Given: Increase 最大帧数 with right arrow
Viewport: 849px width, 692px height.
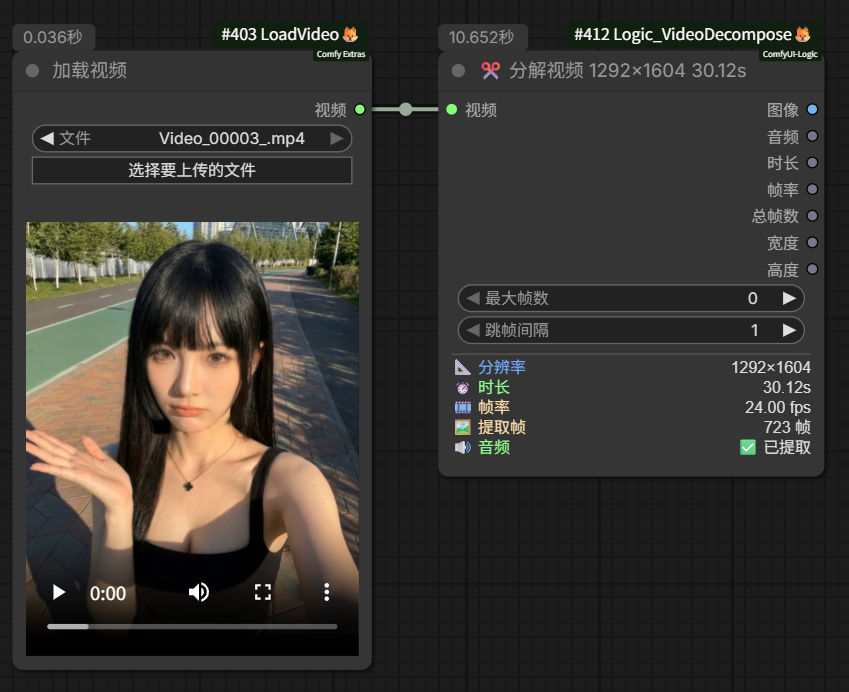Looking at the screenshot, I should tap(789, 298).
